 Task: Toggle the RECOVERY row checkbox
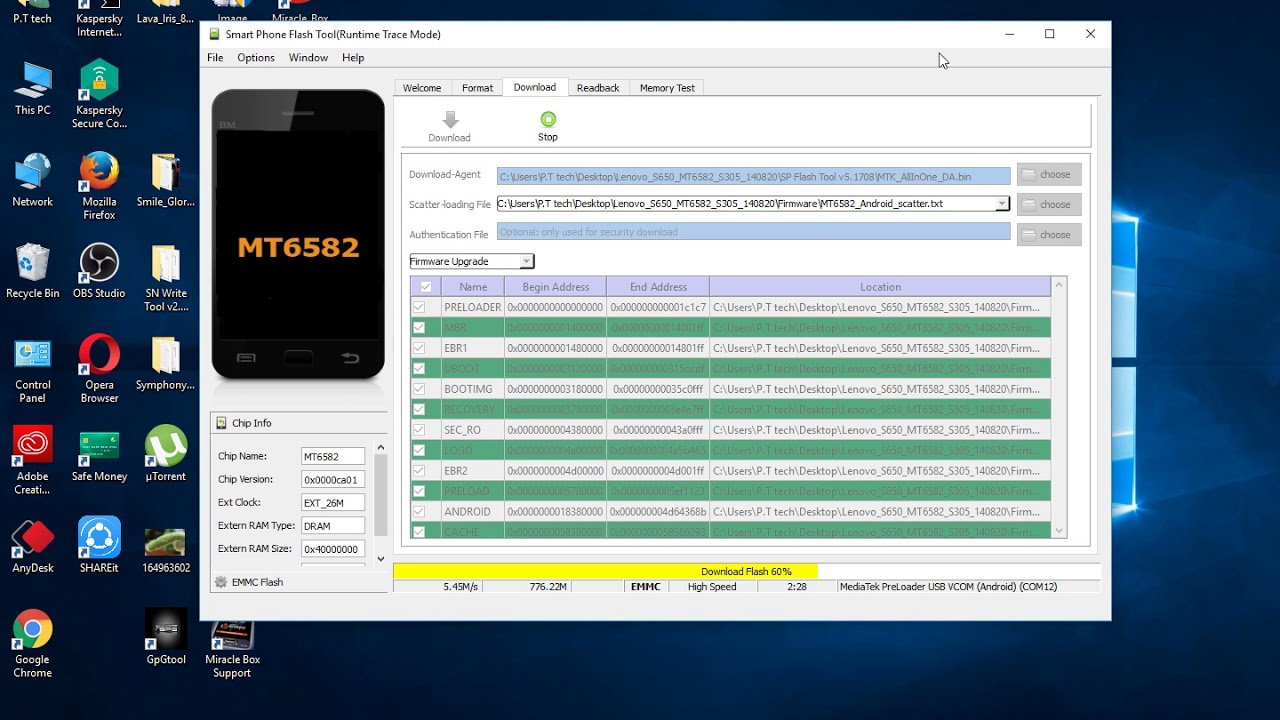click(x=419, y=409)
